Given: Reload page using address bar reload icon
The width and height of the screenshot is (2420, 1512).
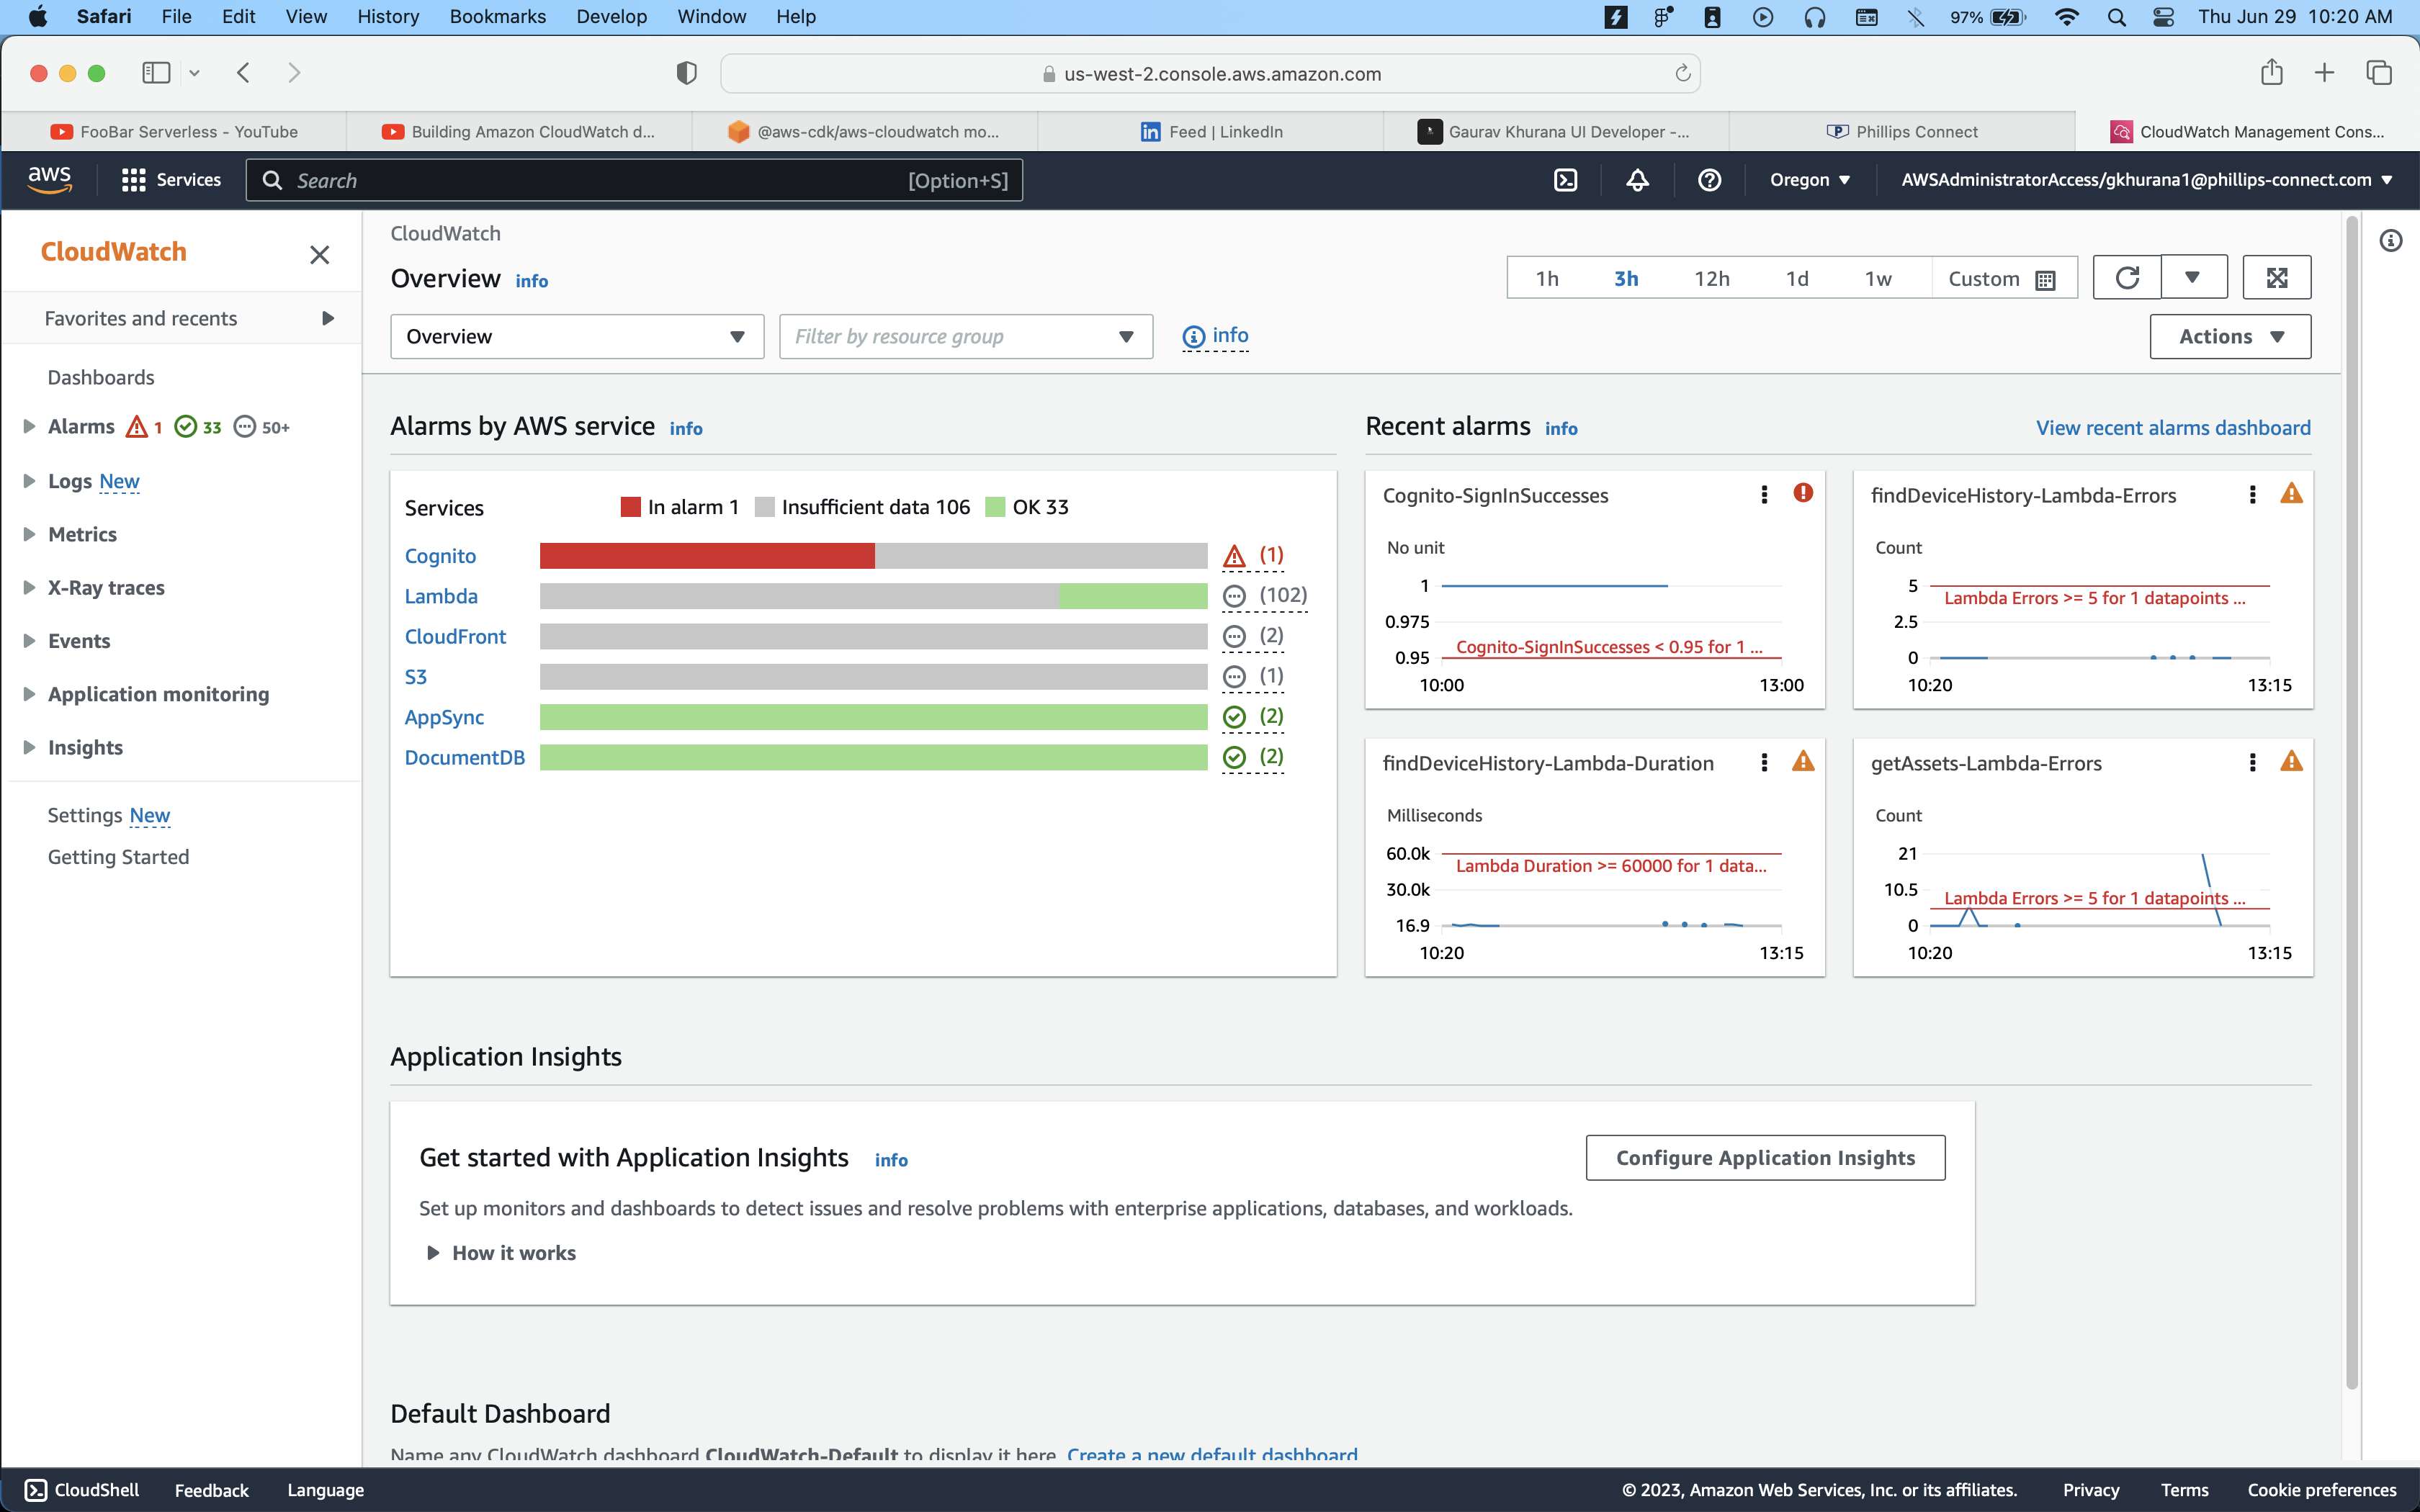Looking at the screenshot, I should [1682, 73].
